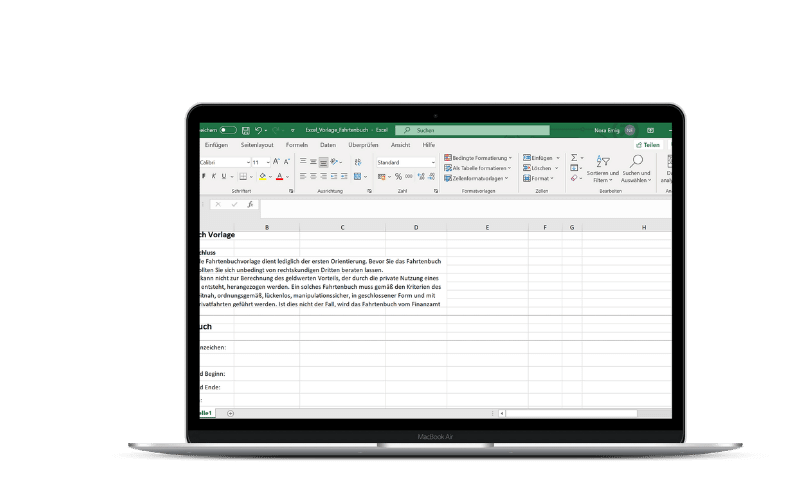Open Suchen und Auswählen menu
The image size is (800, 490).
(x=636, y=169)
